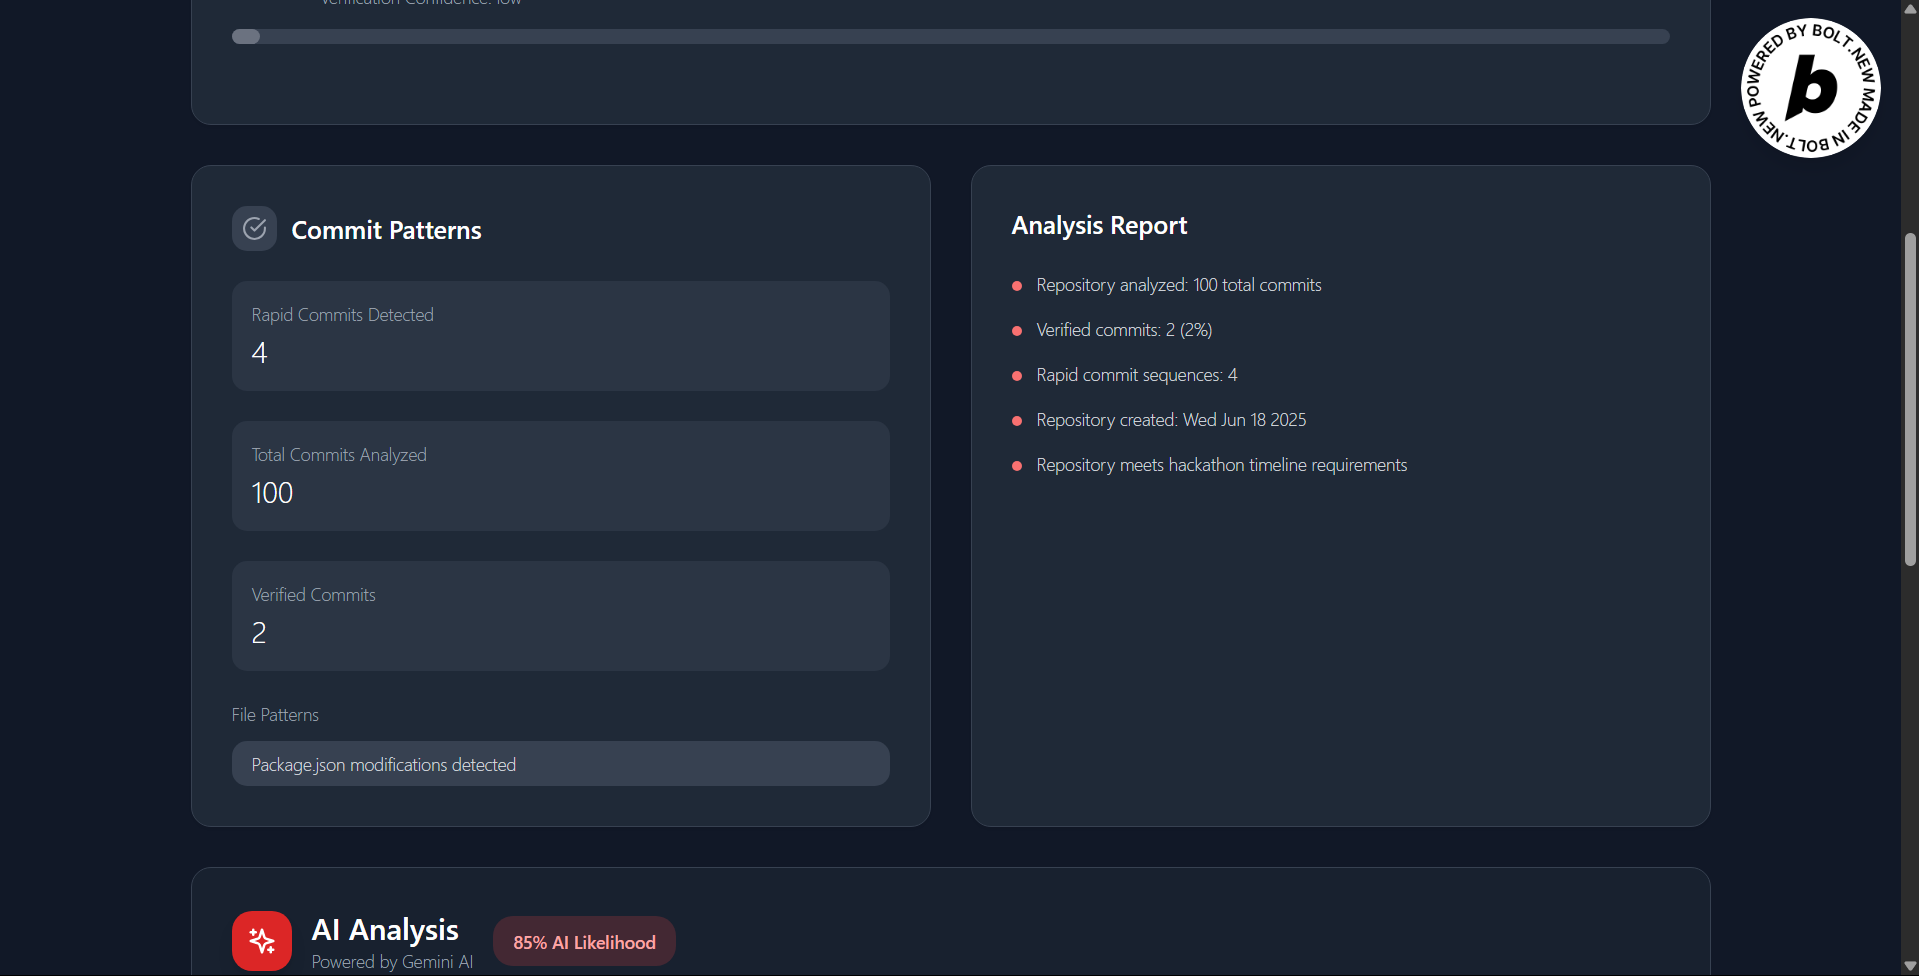Image resolution: width=1919 pixels, height=976 pixels.
Task: Click the scrollbar up arrow
Action: pos(1910,9)
